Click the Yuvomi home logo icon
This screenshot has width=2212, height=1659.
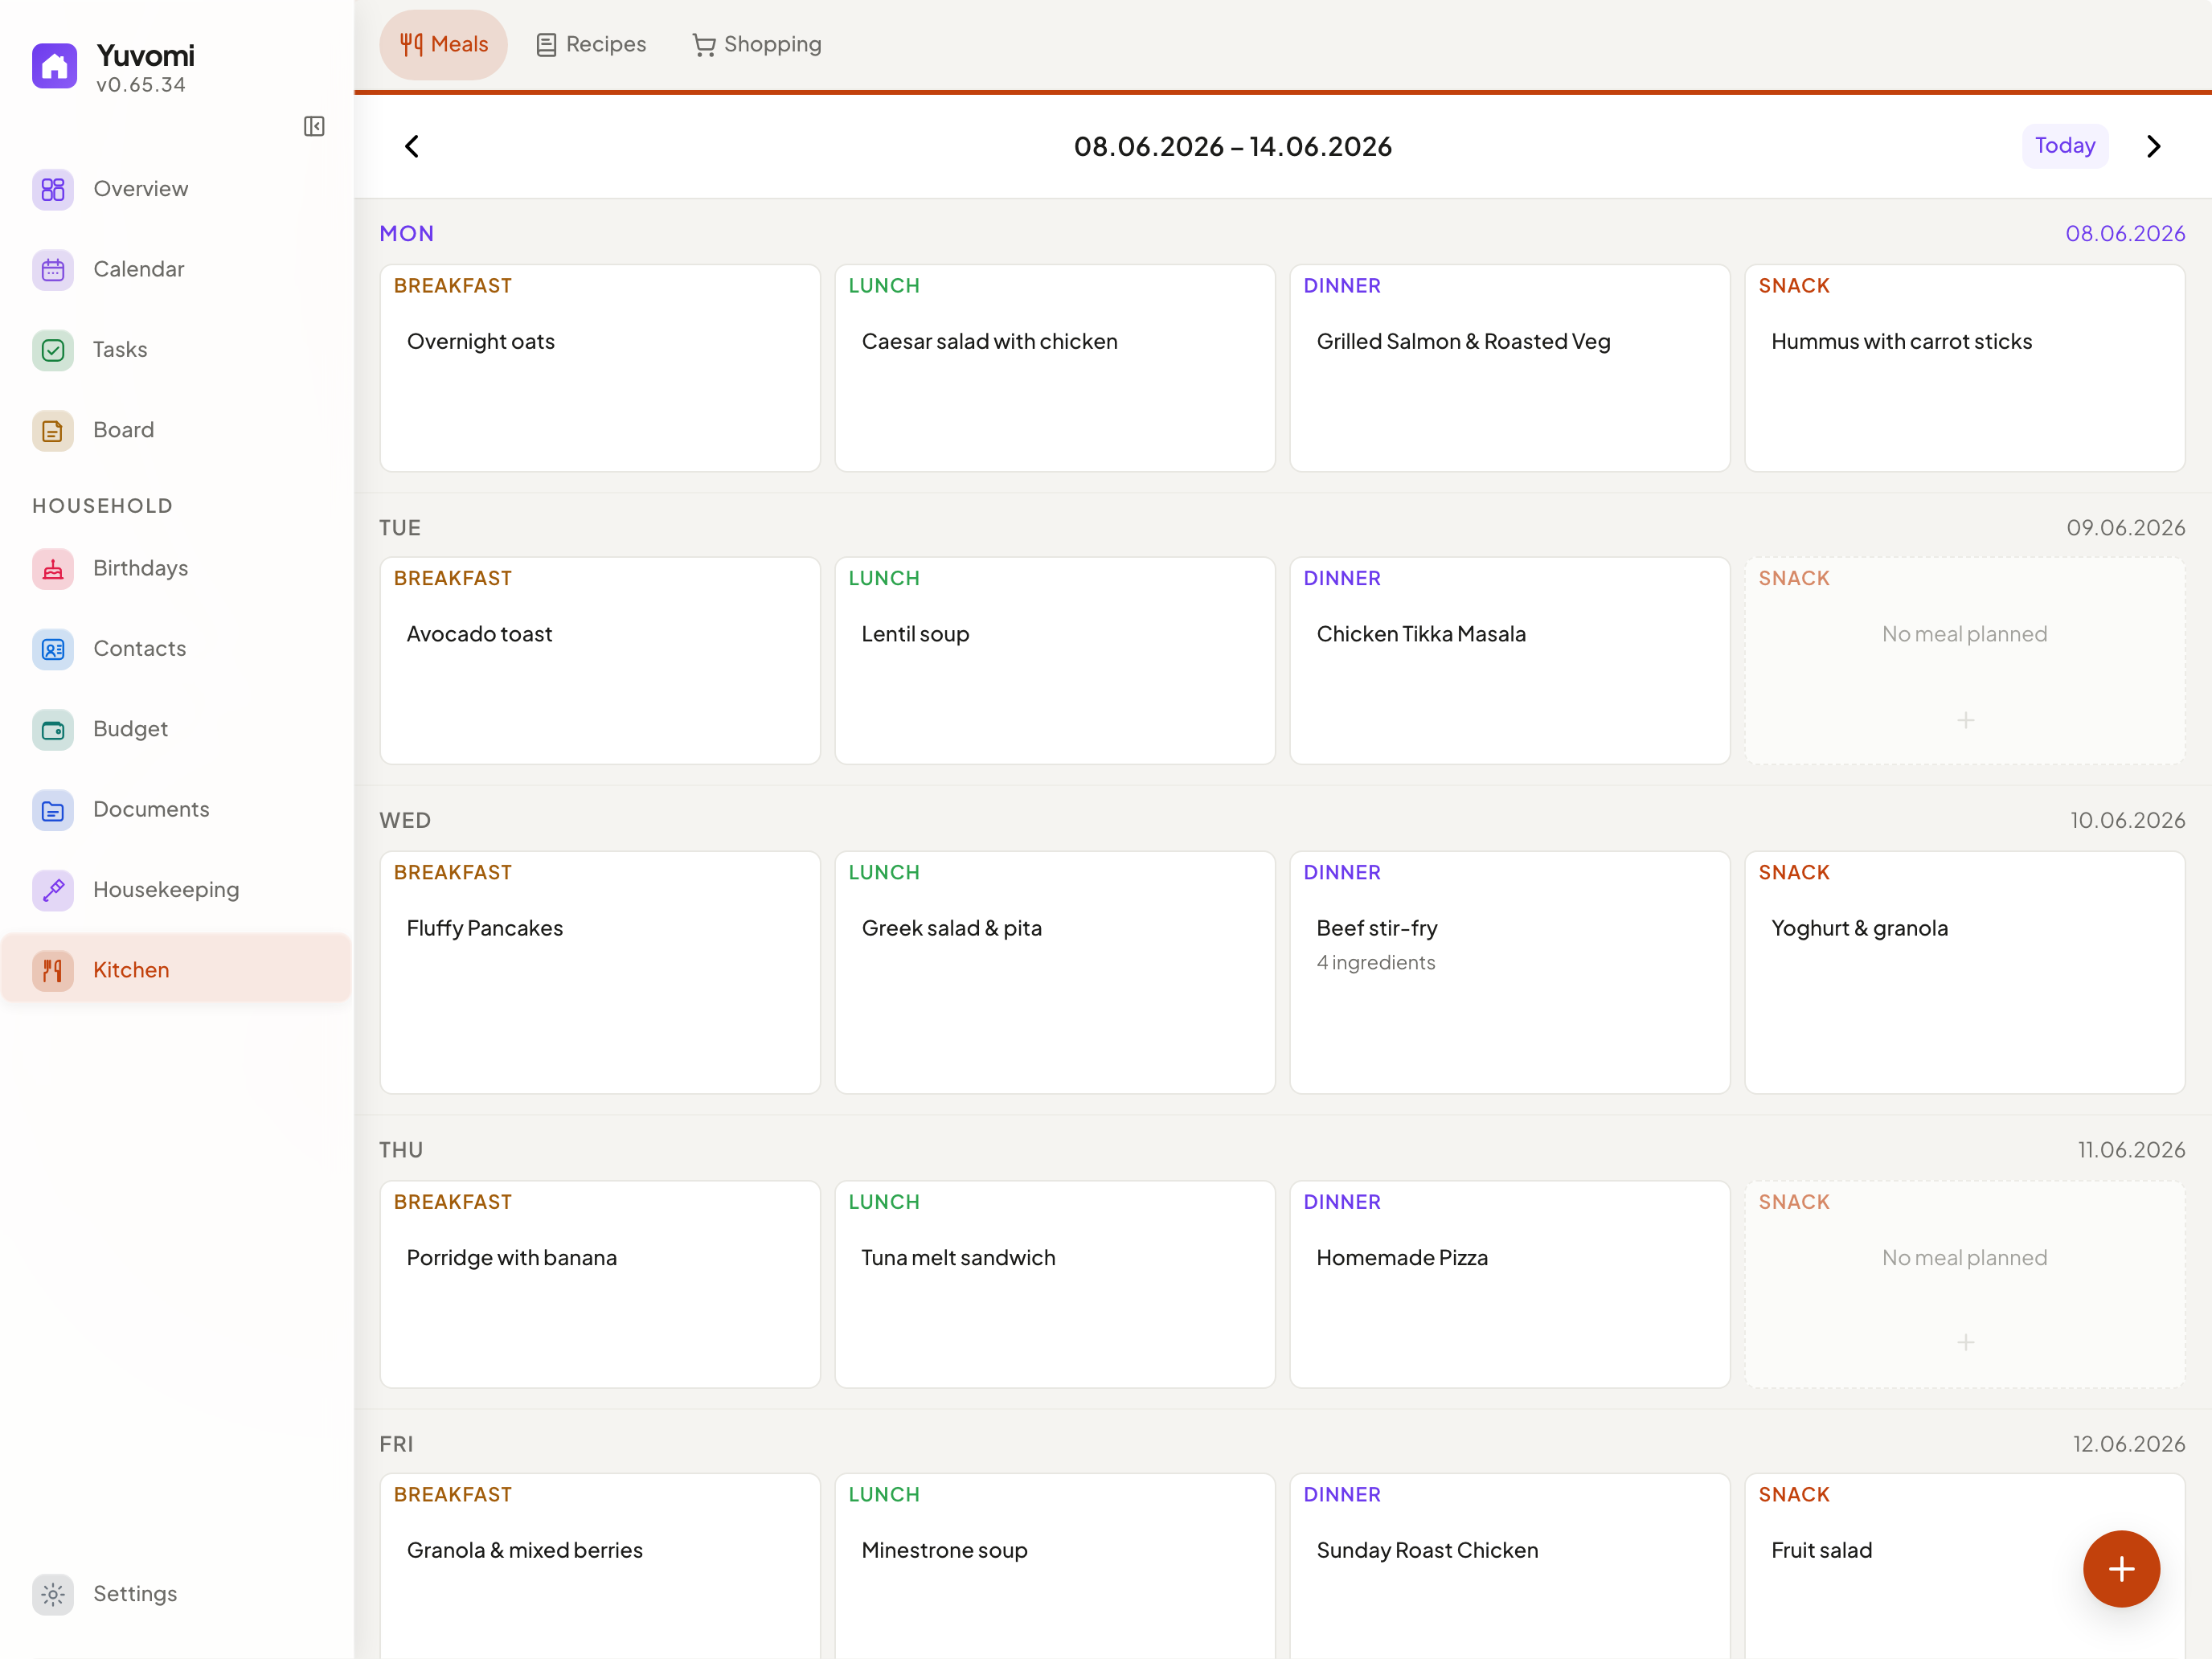[54, 66]
